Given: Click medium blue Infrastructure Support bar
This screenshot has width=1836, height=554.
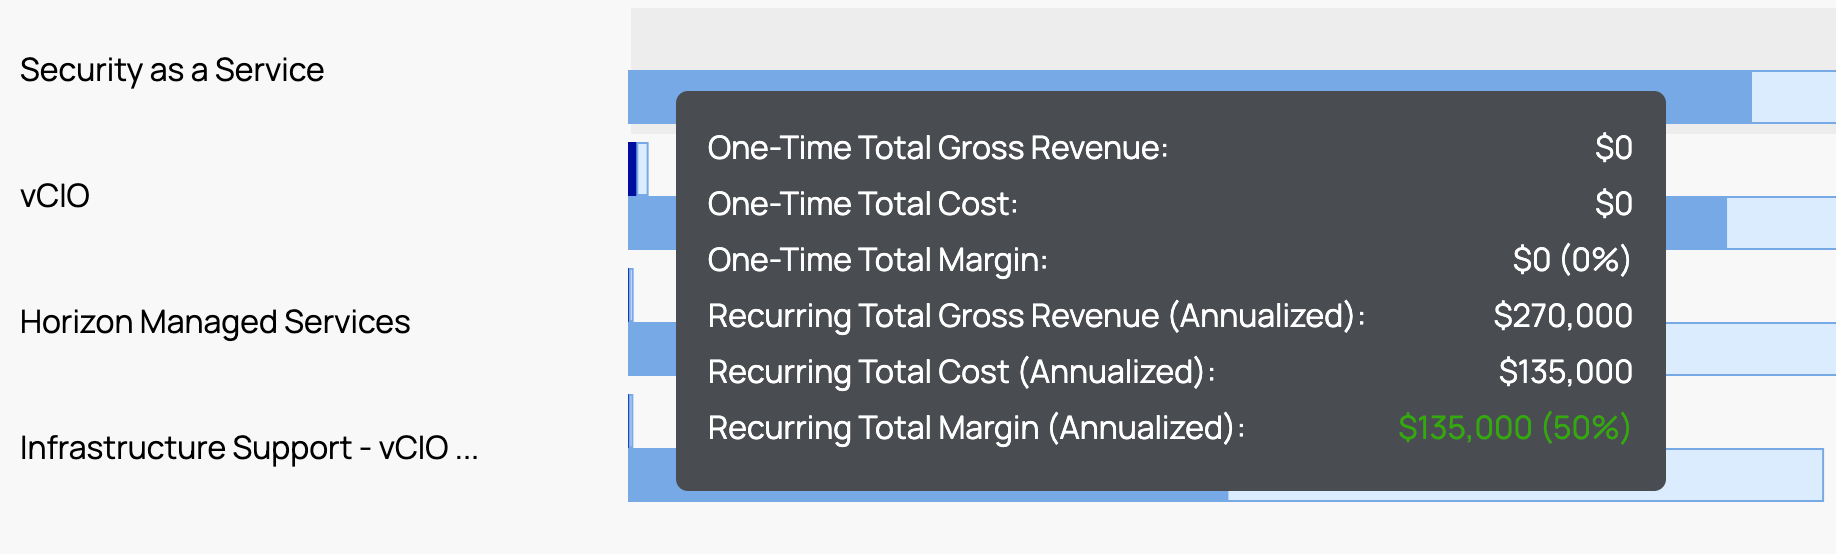Looking at the screenshot, I should tap(651, 475).
